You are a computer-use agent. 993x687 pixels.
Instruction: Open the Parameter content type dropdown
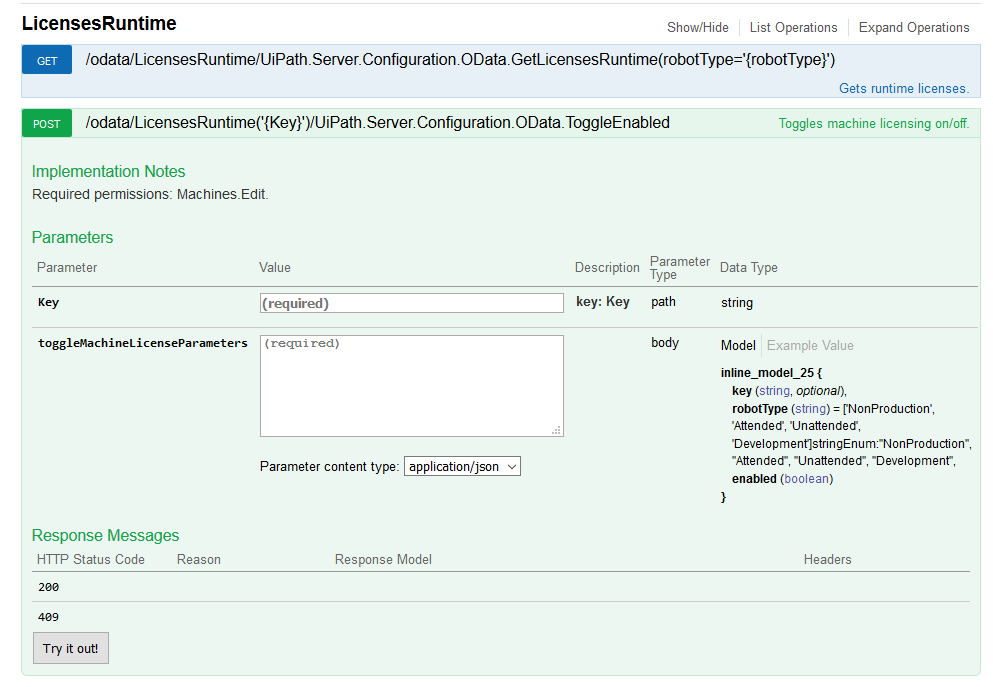point(462,466)
